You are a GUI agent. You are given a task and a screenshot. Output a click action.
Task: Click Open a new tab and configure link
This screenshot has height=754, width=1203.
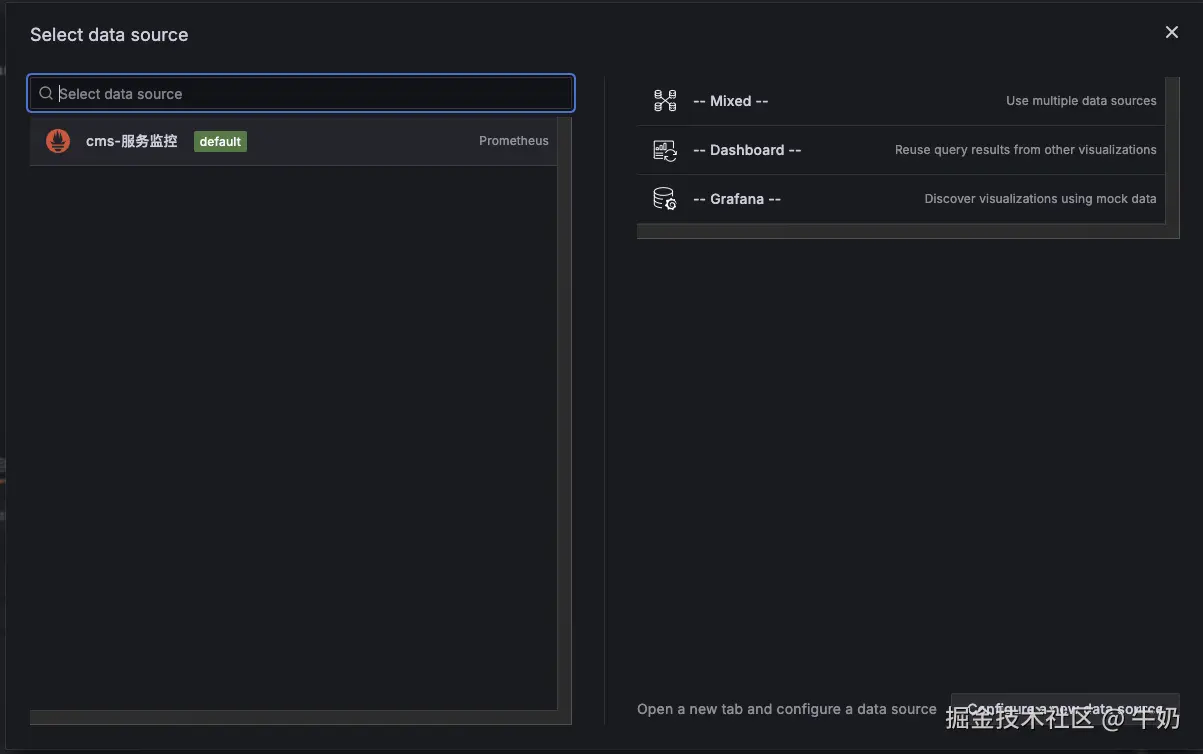[787, 708]
